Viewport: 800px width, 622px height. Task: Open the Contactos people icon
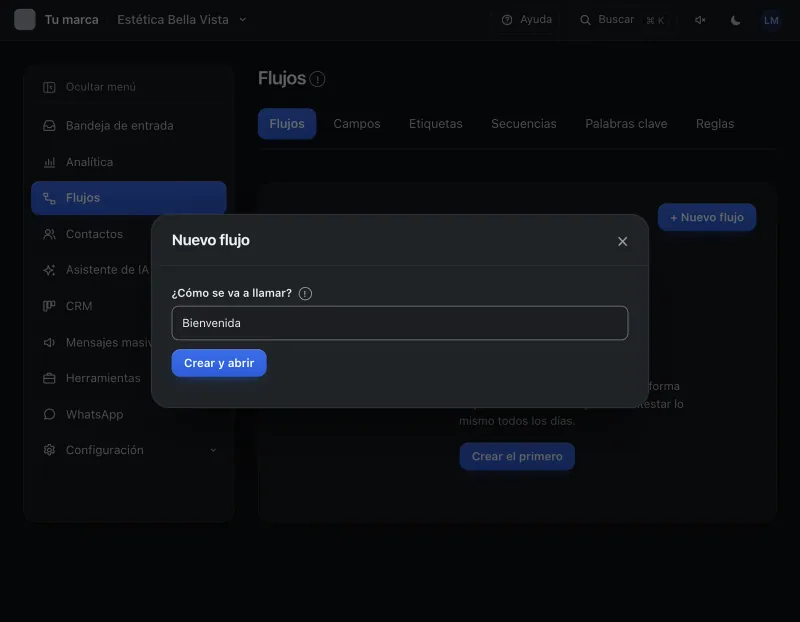[49, 234]
